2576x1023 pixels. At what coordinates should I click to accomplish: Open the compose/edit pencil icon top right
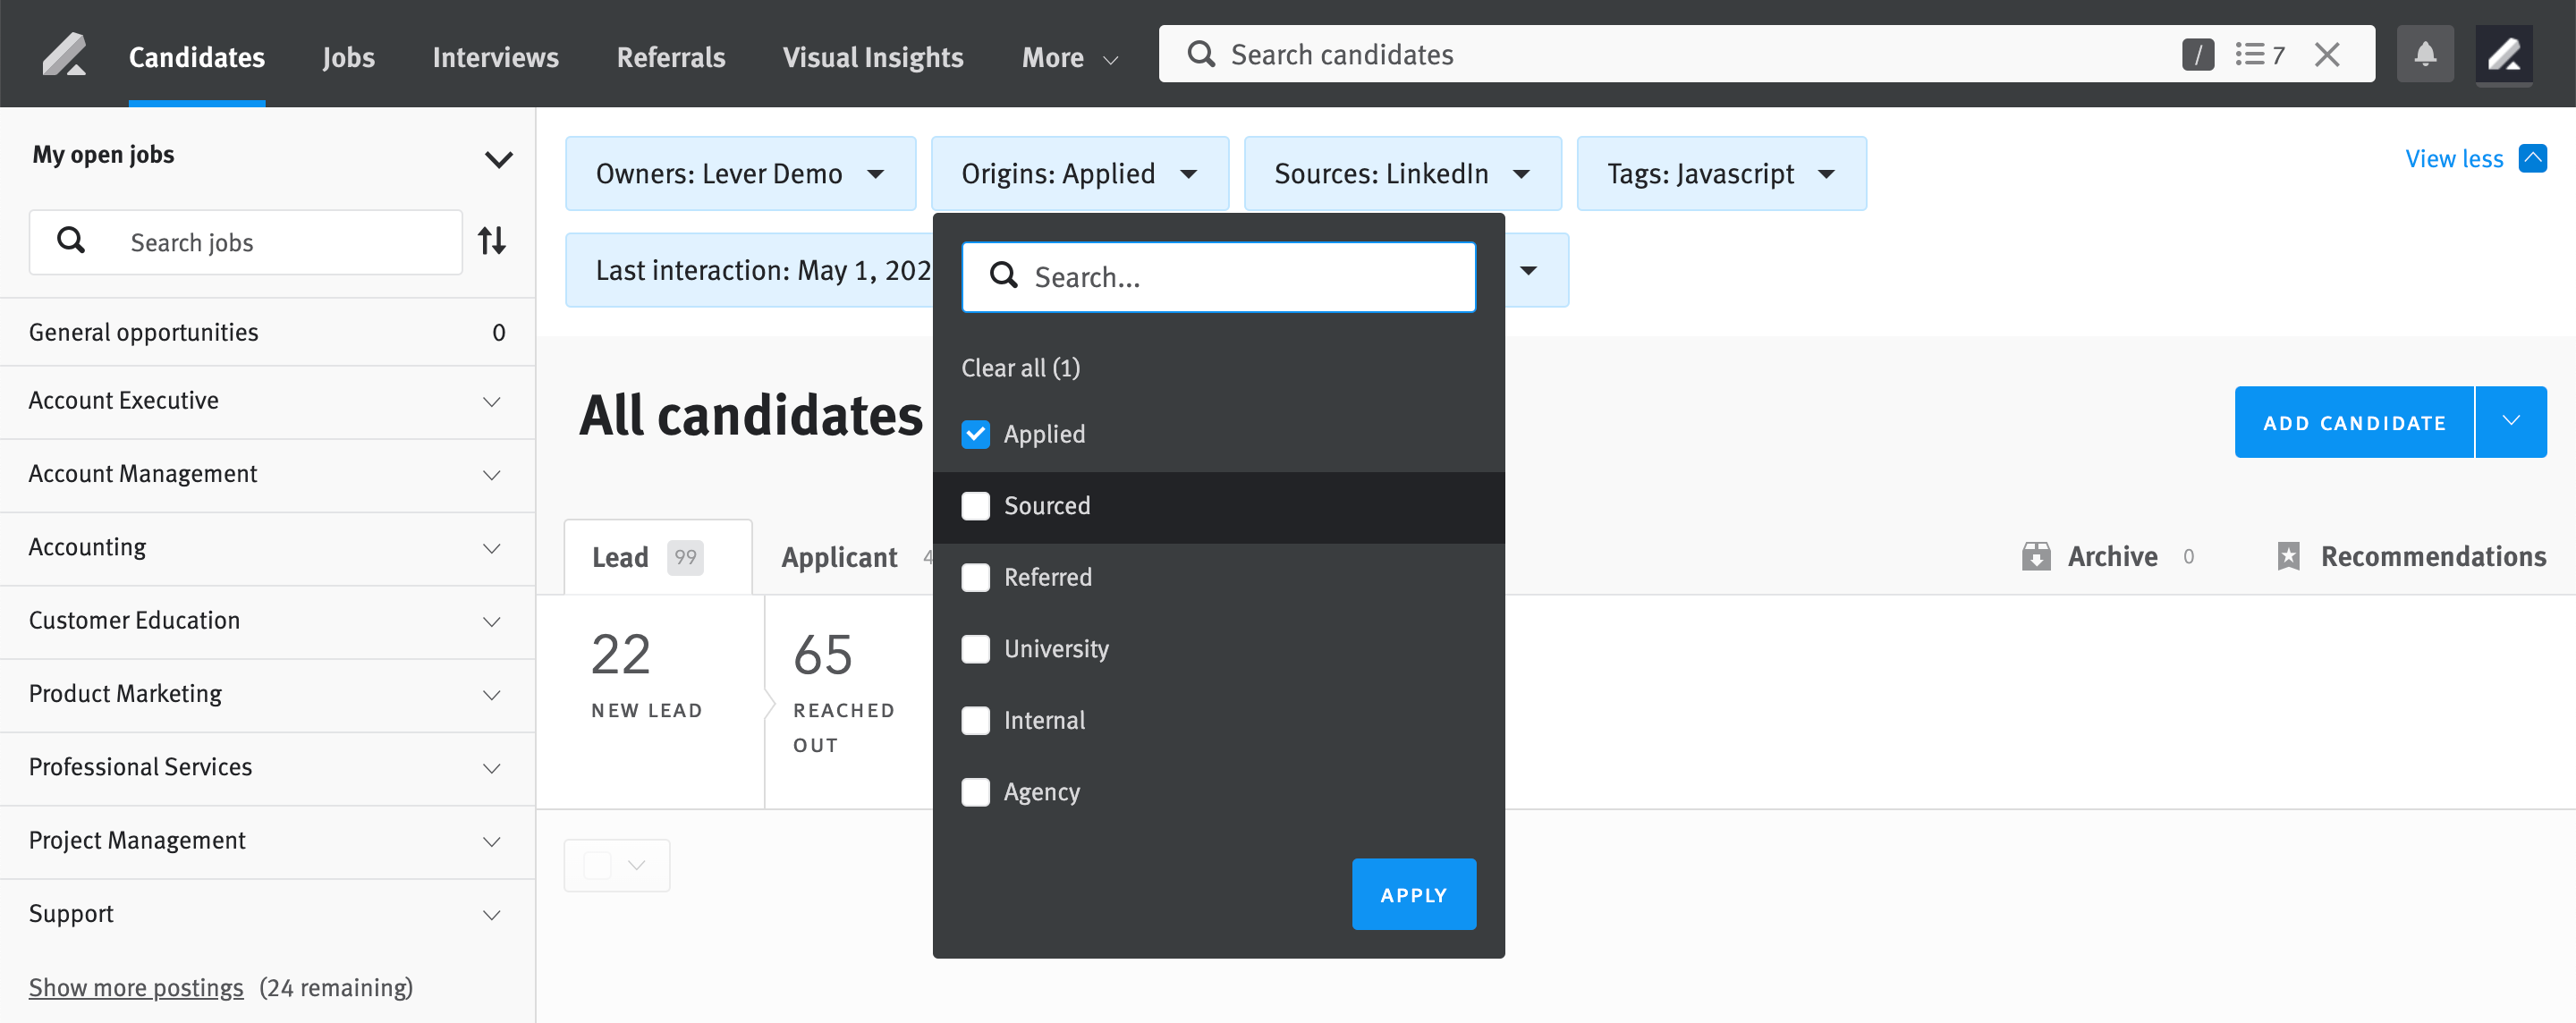pos(2504,54)
